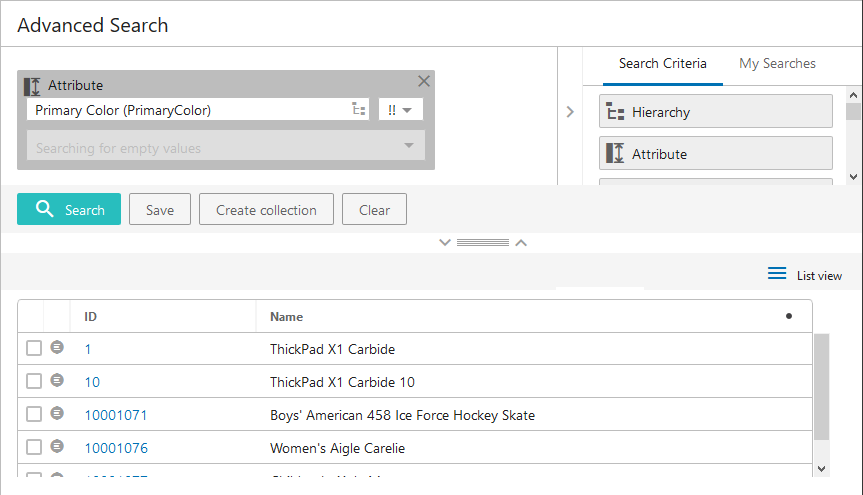This screenshot has height=495, width=863.
Task: Click the results pane splitter handle
Action: point(483,243)
